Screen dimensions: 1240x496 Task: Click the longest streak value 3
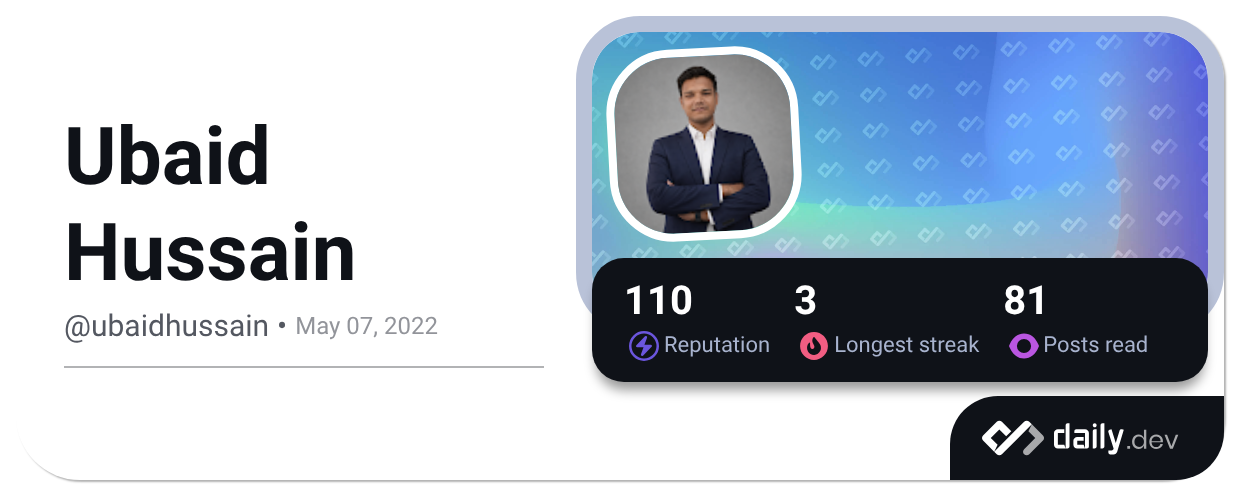pos(806,300)
